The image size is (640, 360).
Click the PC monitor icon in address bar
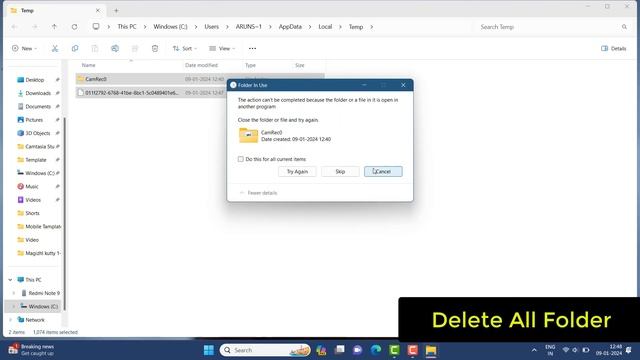coord(96,27)
